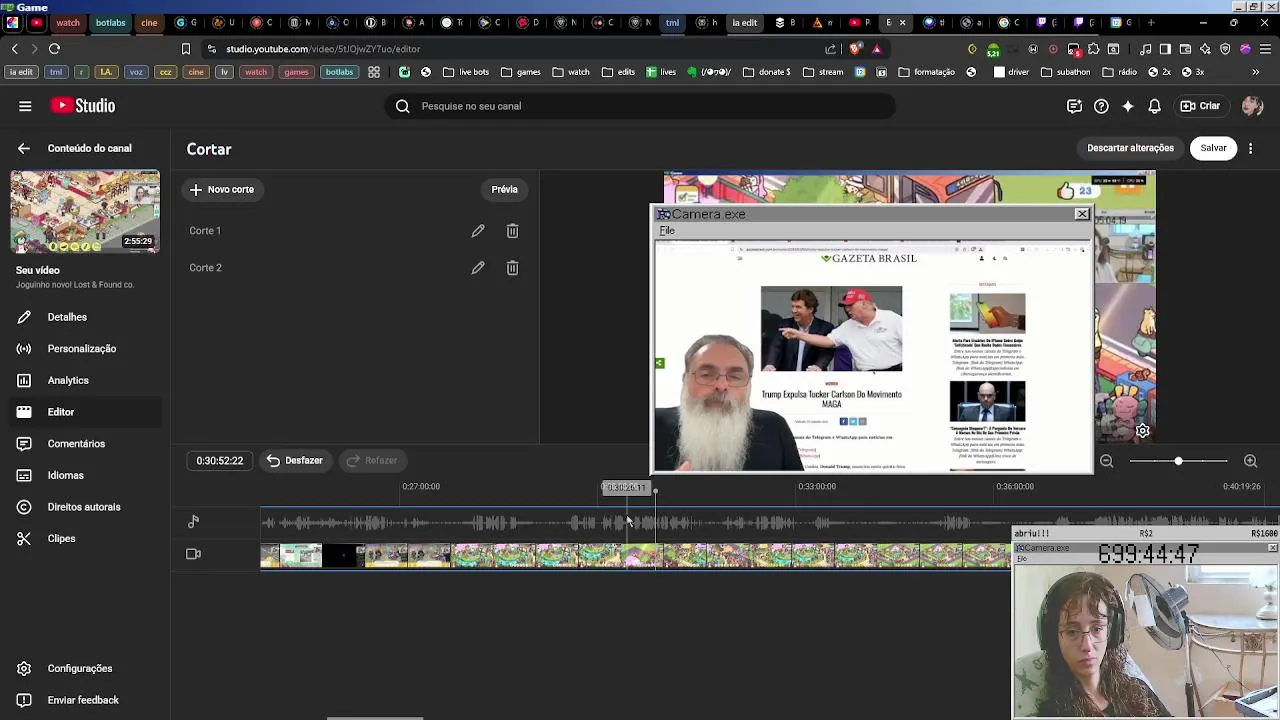Edit Corte 2 with pencil icon
The height and width of the screenshot is (720, 1280).
tap(478, 268)
